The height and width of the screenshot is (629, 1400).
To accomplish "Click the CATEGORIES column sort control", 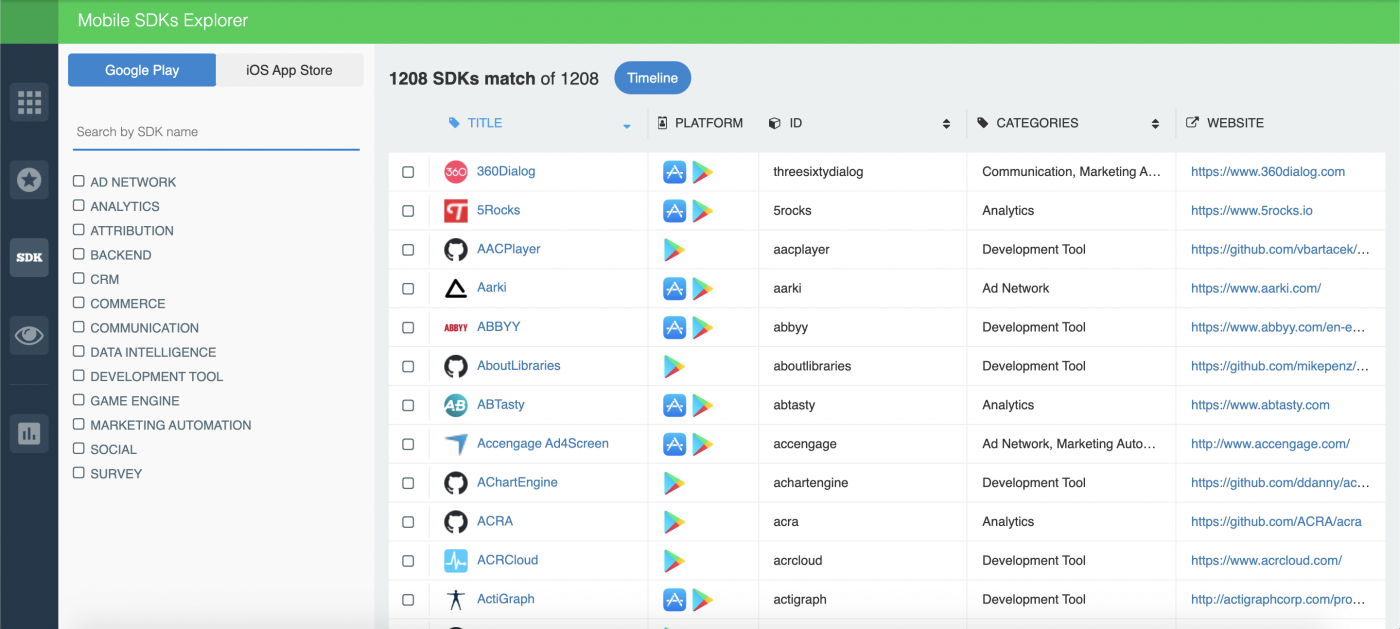I will click(1154, 122).
